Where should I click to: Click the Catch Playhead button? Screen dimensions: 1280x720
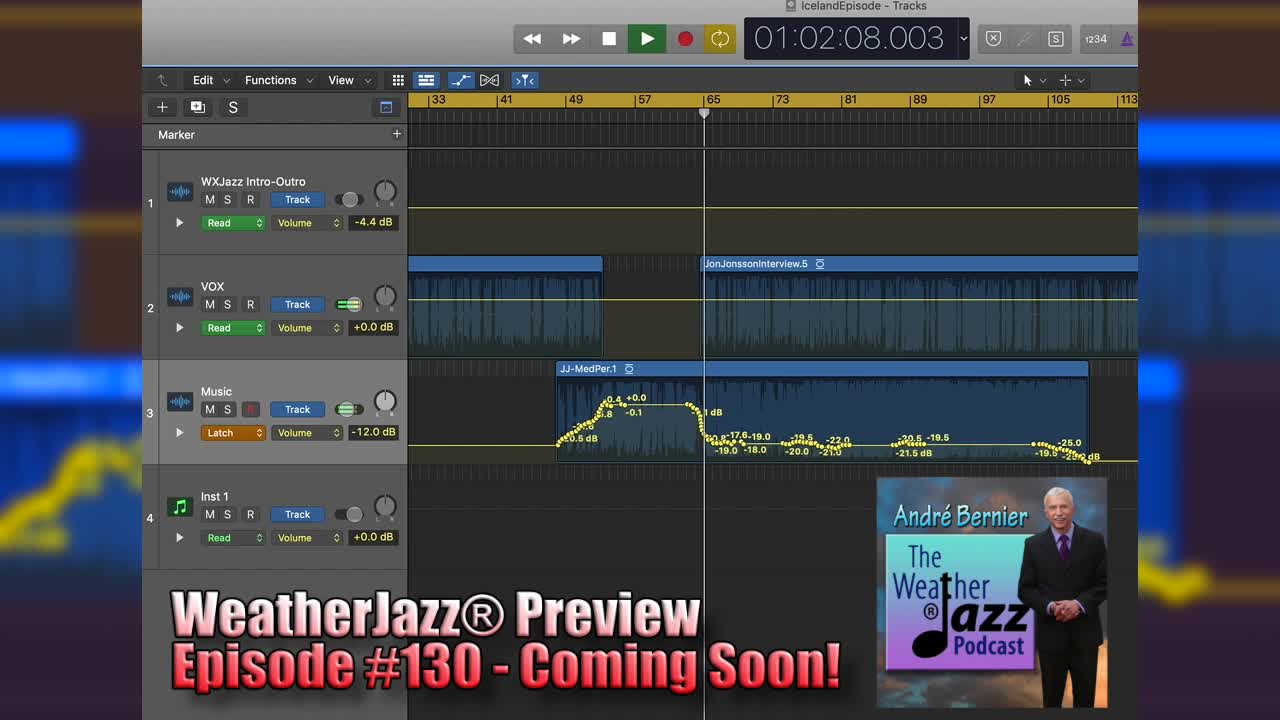pos(525,80)
